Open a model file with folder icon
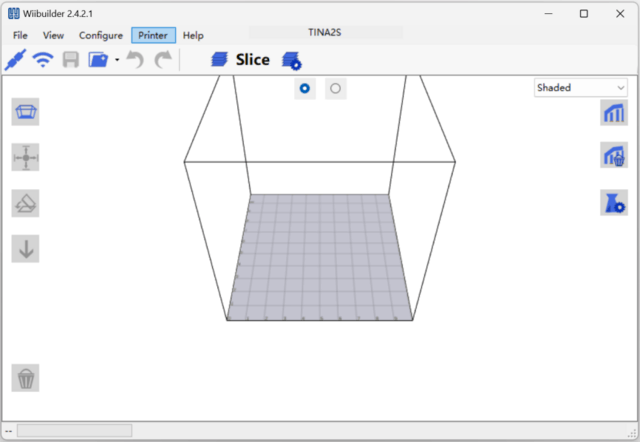The width and height of the screenshot is (640, 442). (98, 60)
